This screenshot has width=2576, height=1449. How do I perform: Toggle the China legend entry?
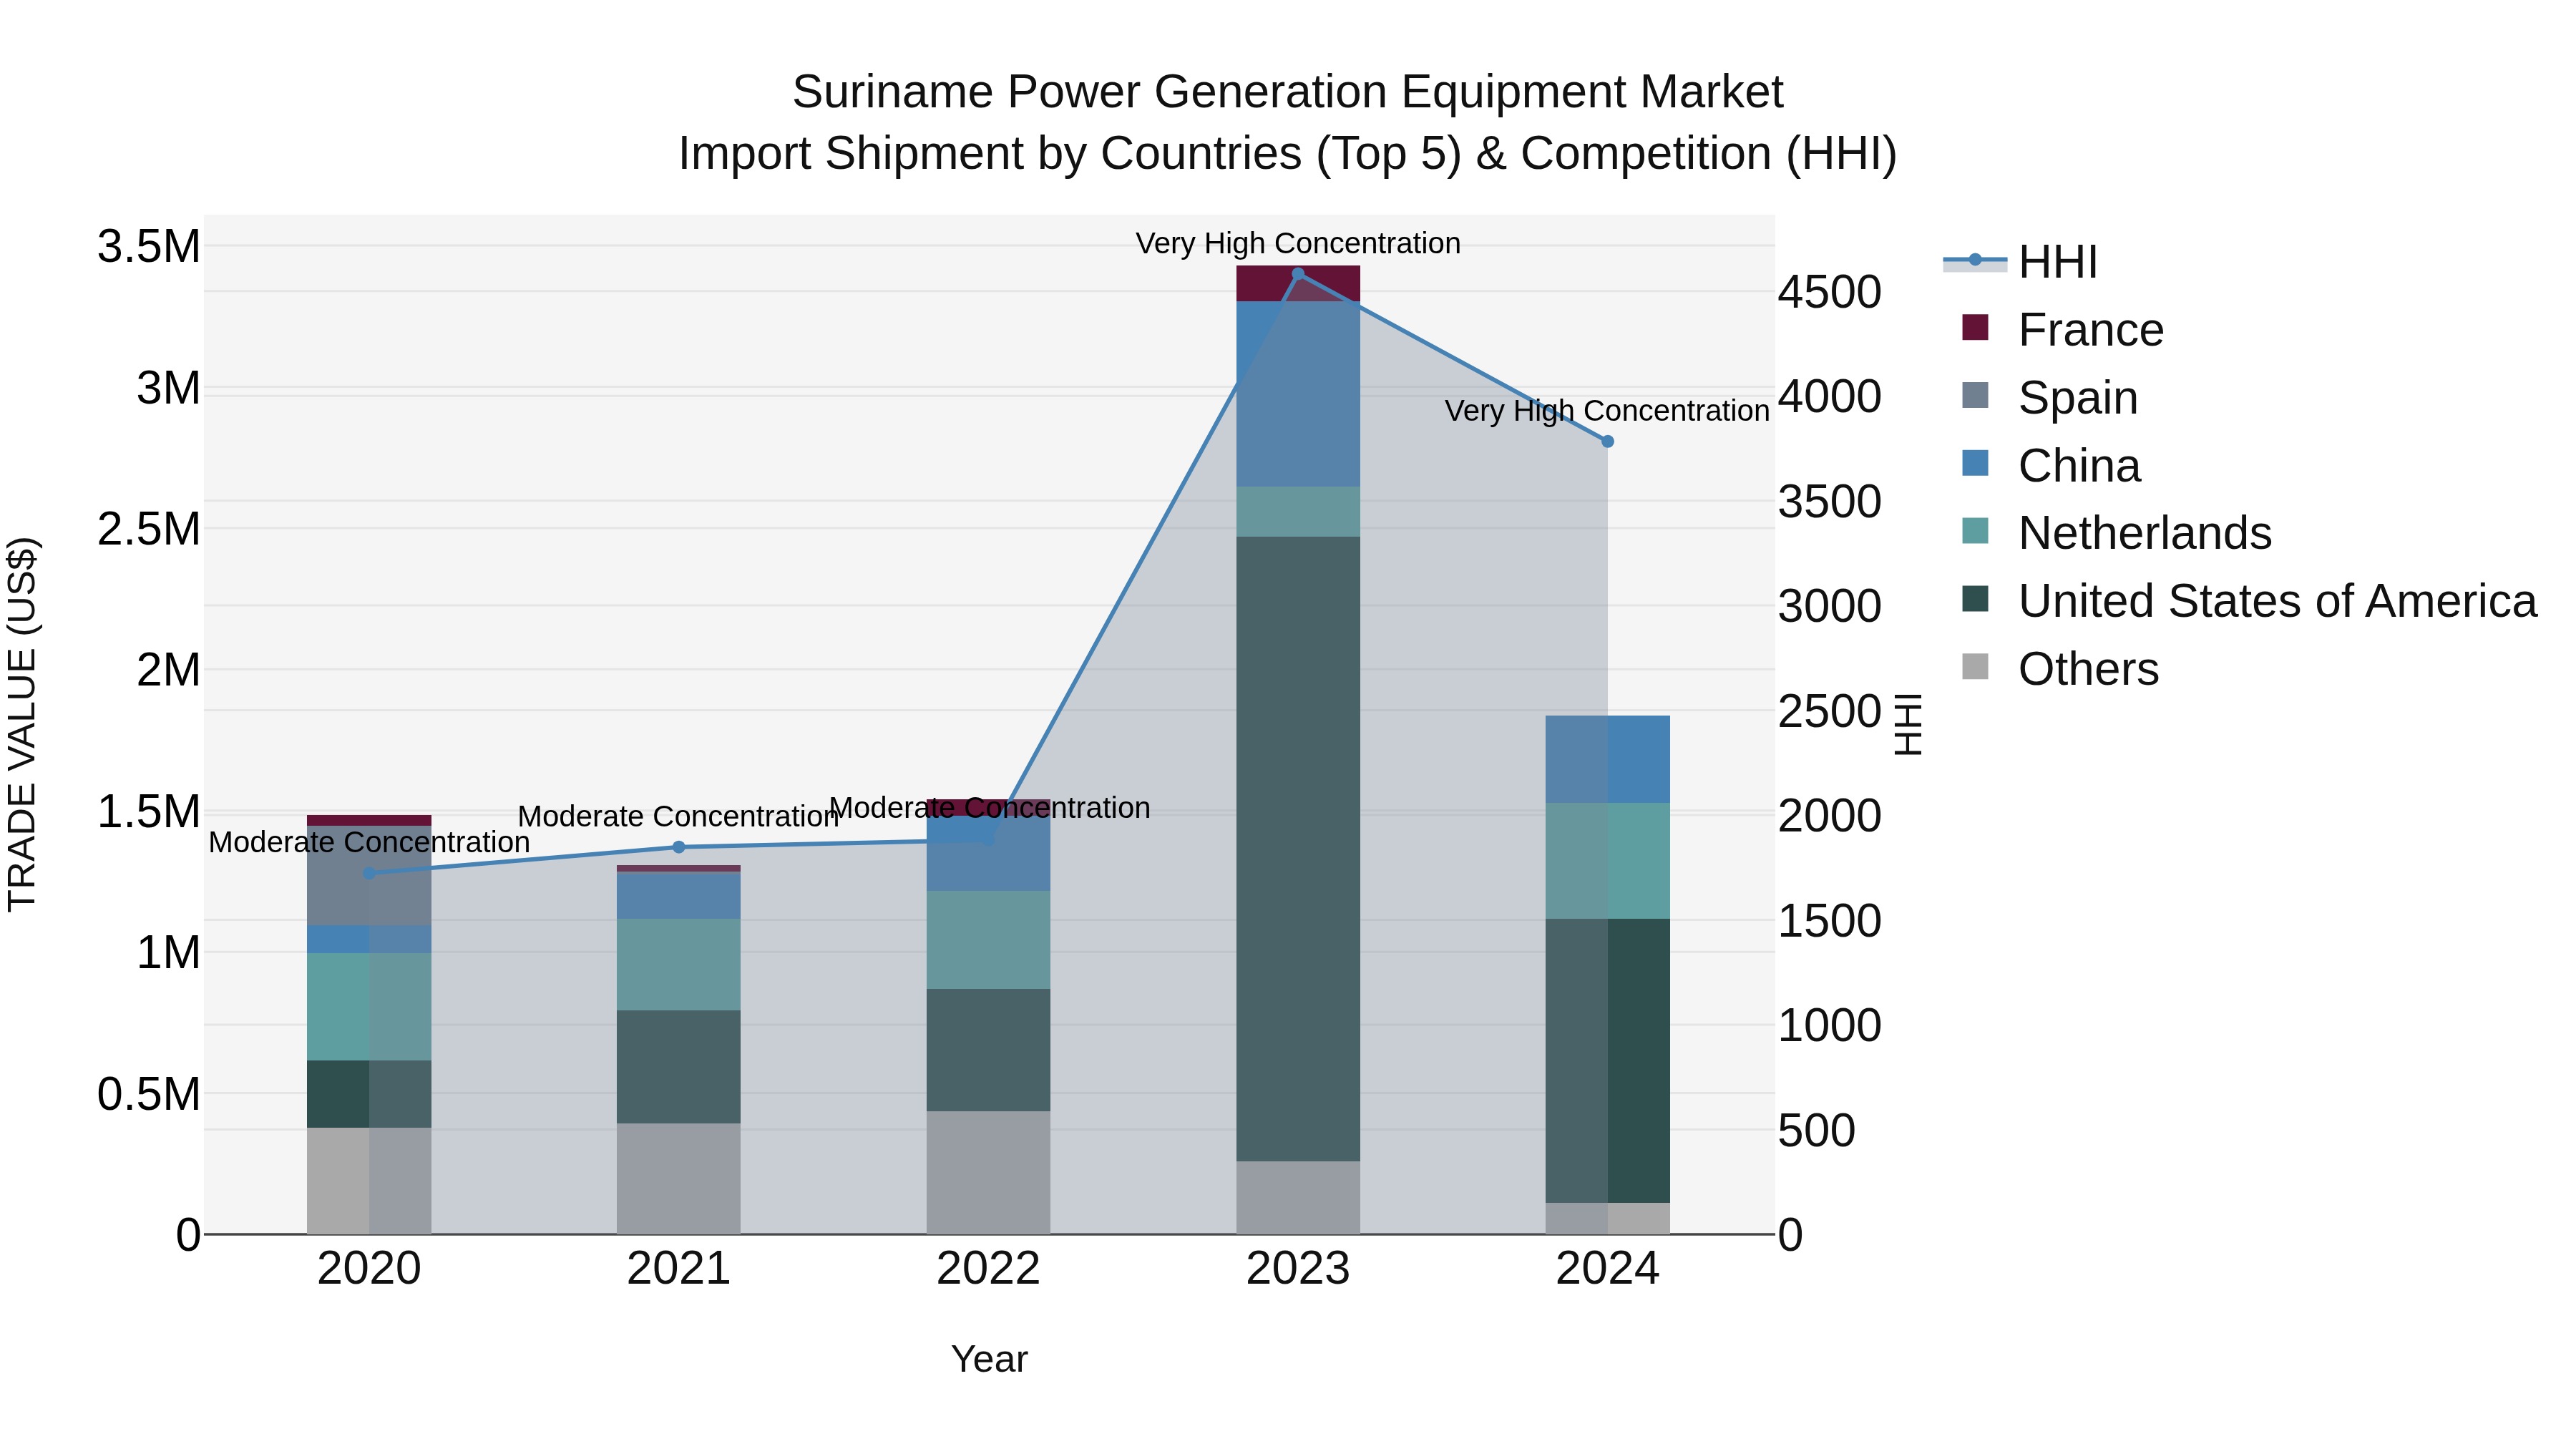[2051, 465]
